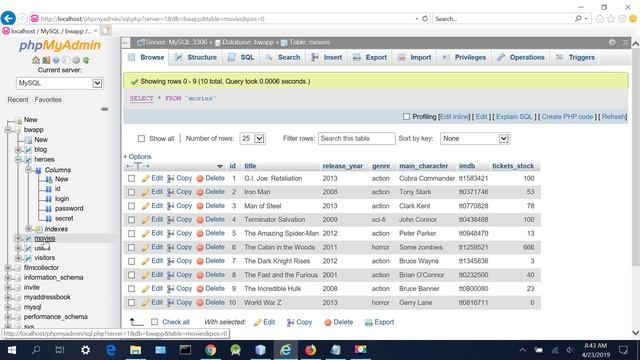This screenshot has height=360, width=640.
Task: Expand the filmcollector database node
Action: (x=8, y=268)
